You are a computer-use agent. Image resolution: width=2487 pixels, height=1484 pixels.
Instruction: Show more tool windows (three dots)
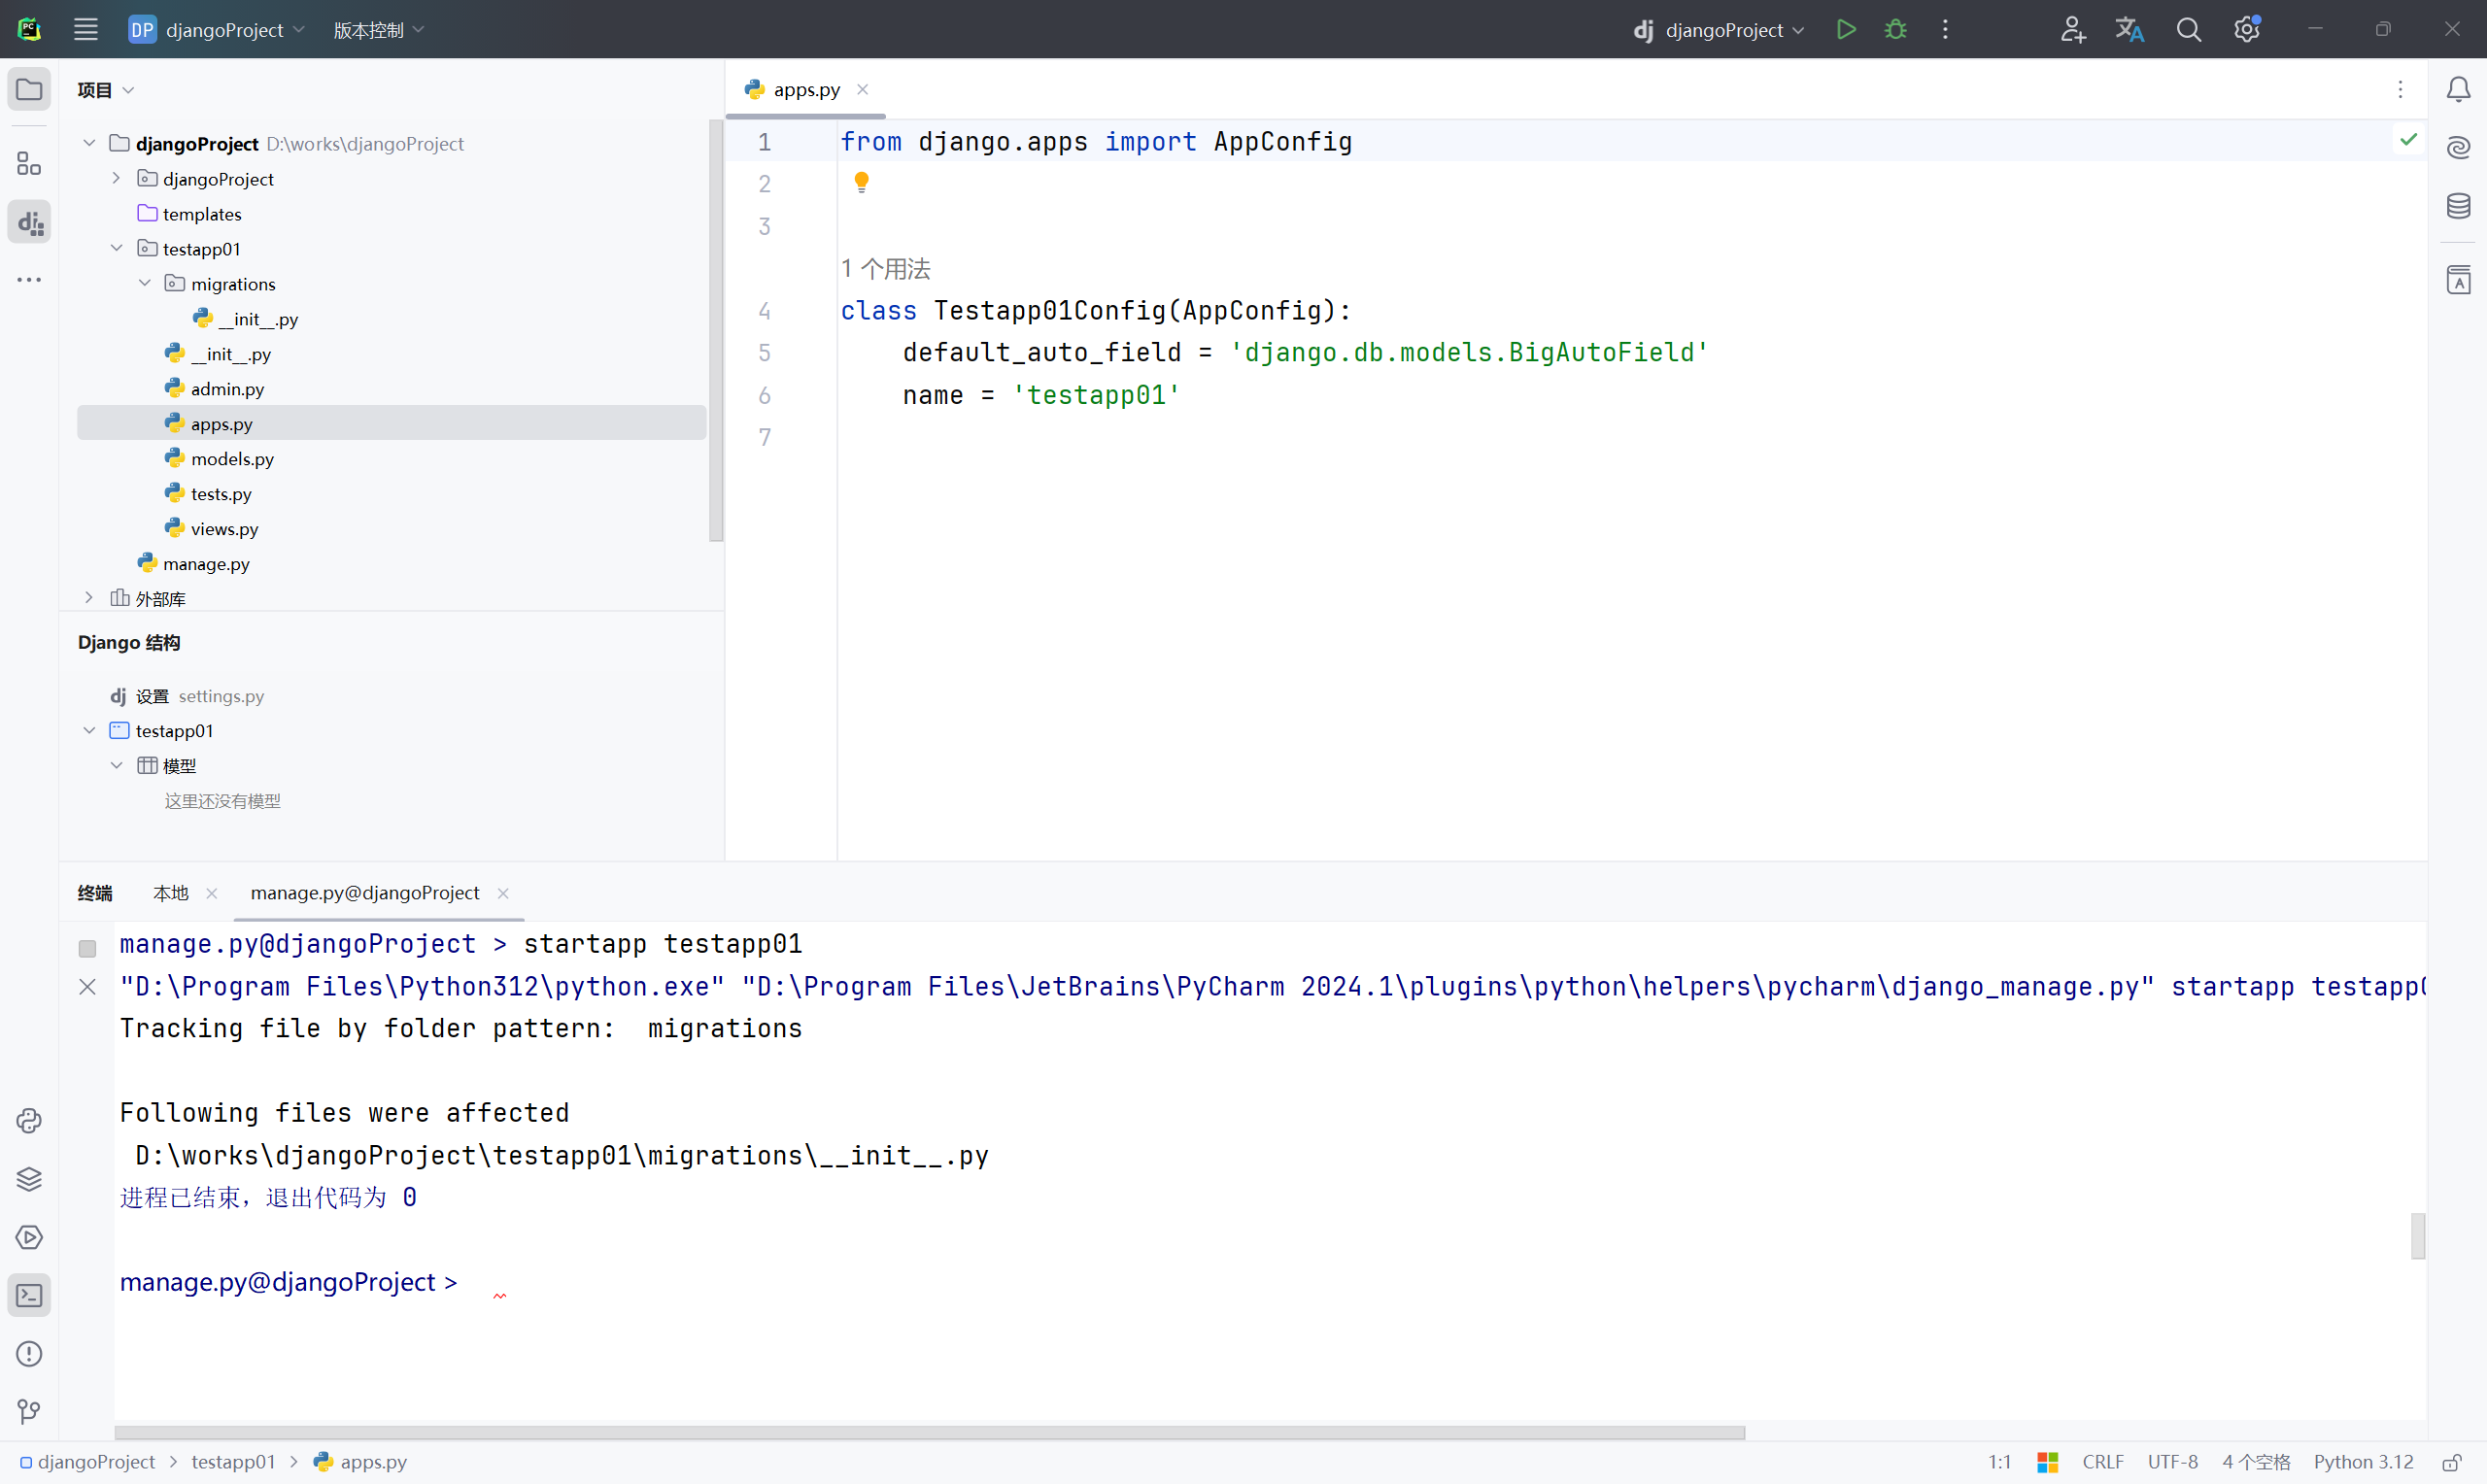pyautogui.click(x=29, y=280)
